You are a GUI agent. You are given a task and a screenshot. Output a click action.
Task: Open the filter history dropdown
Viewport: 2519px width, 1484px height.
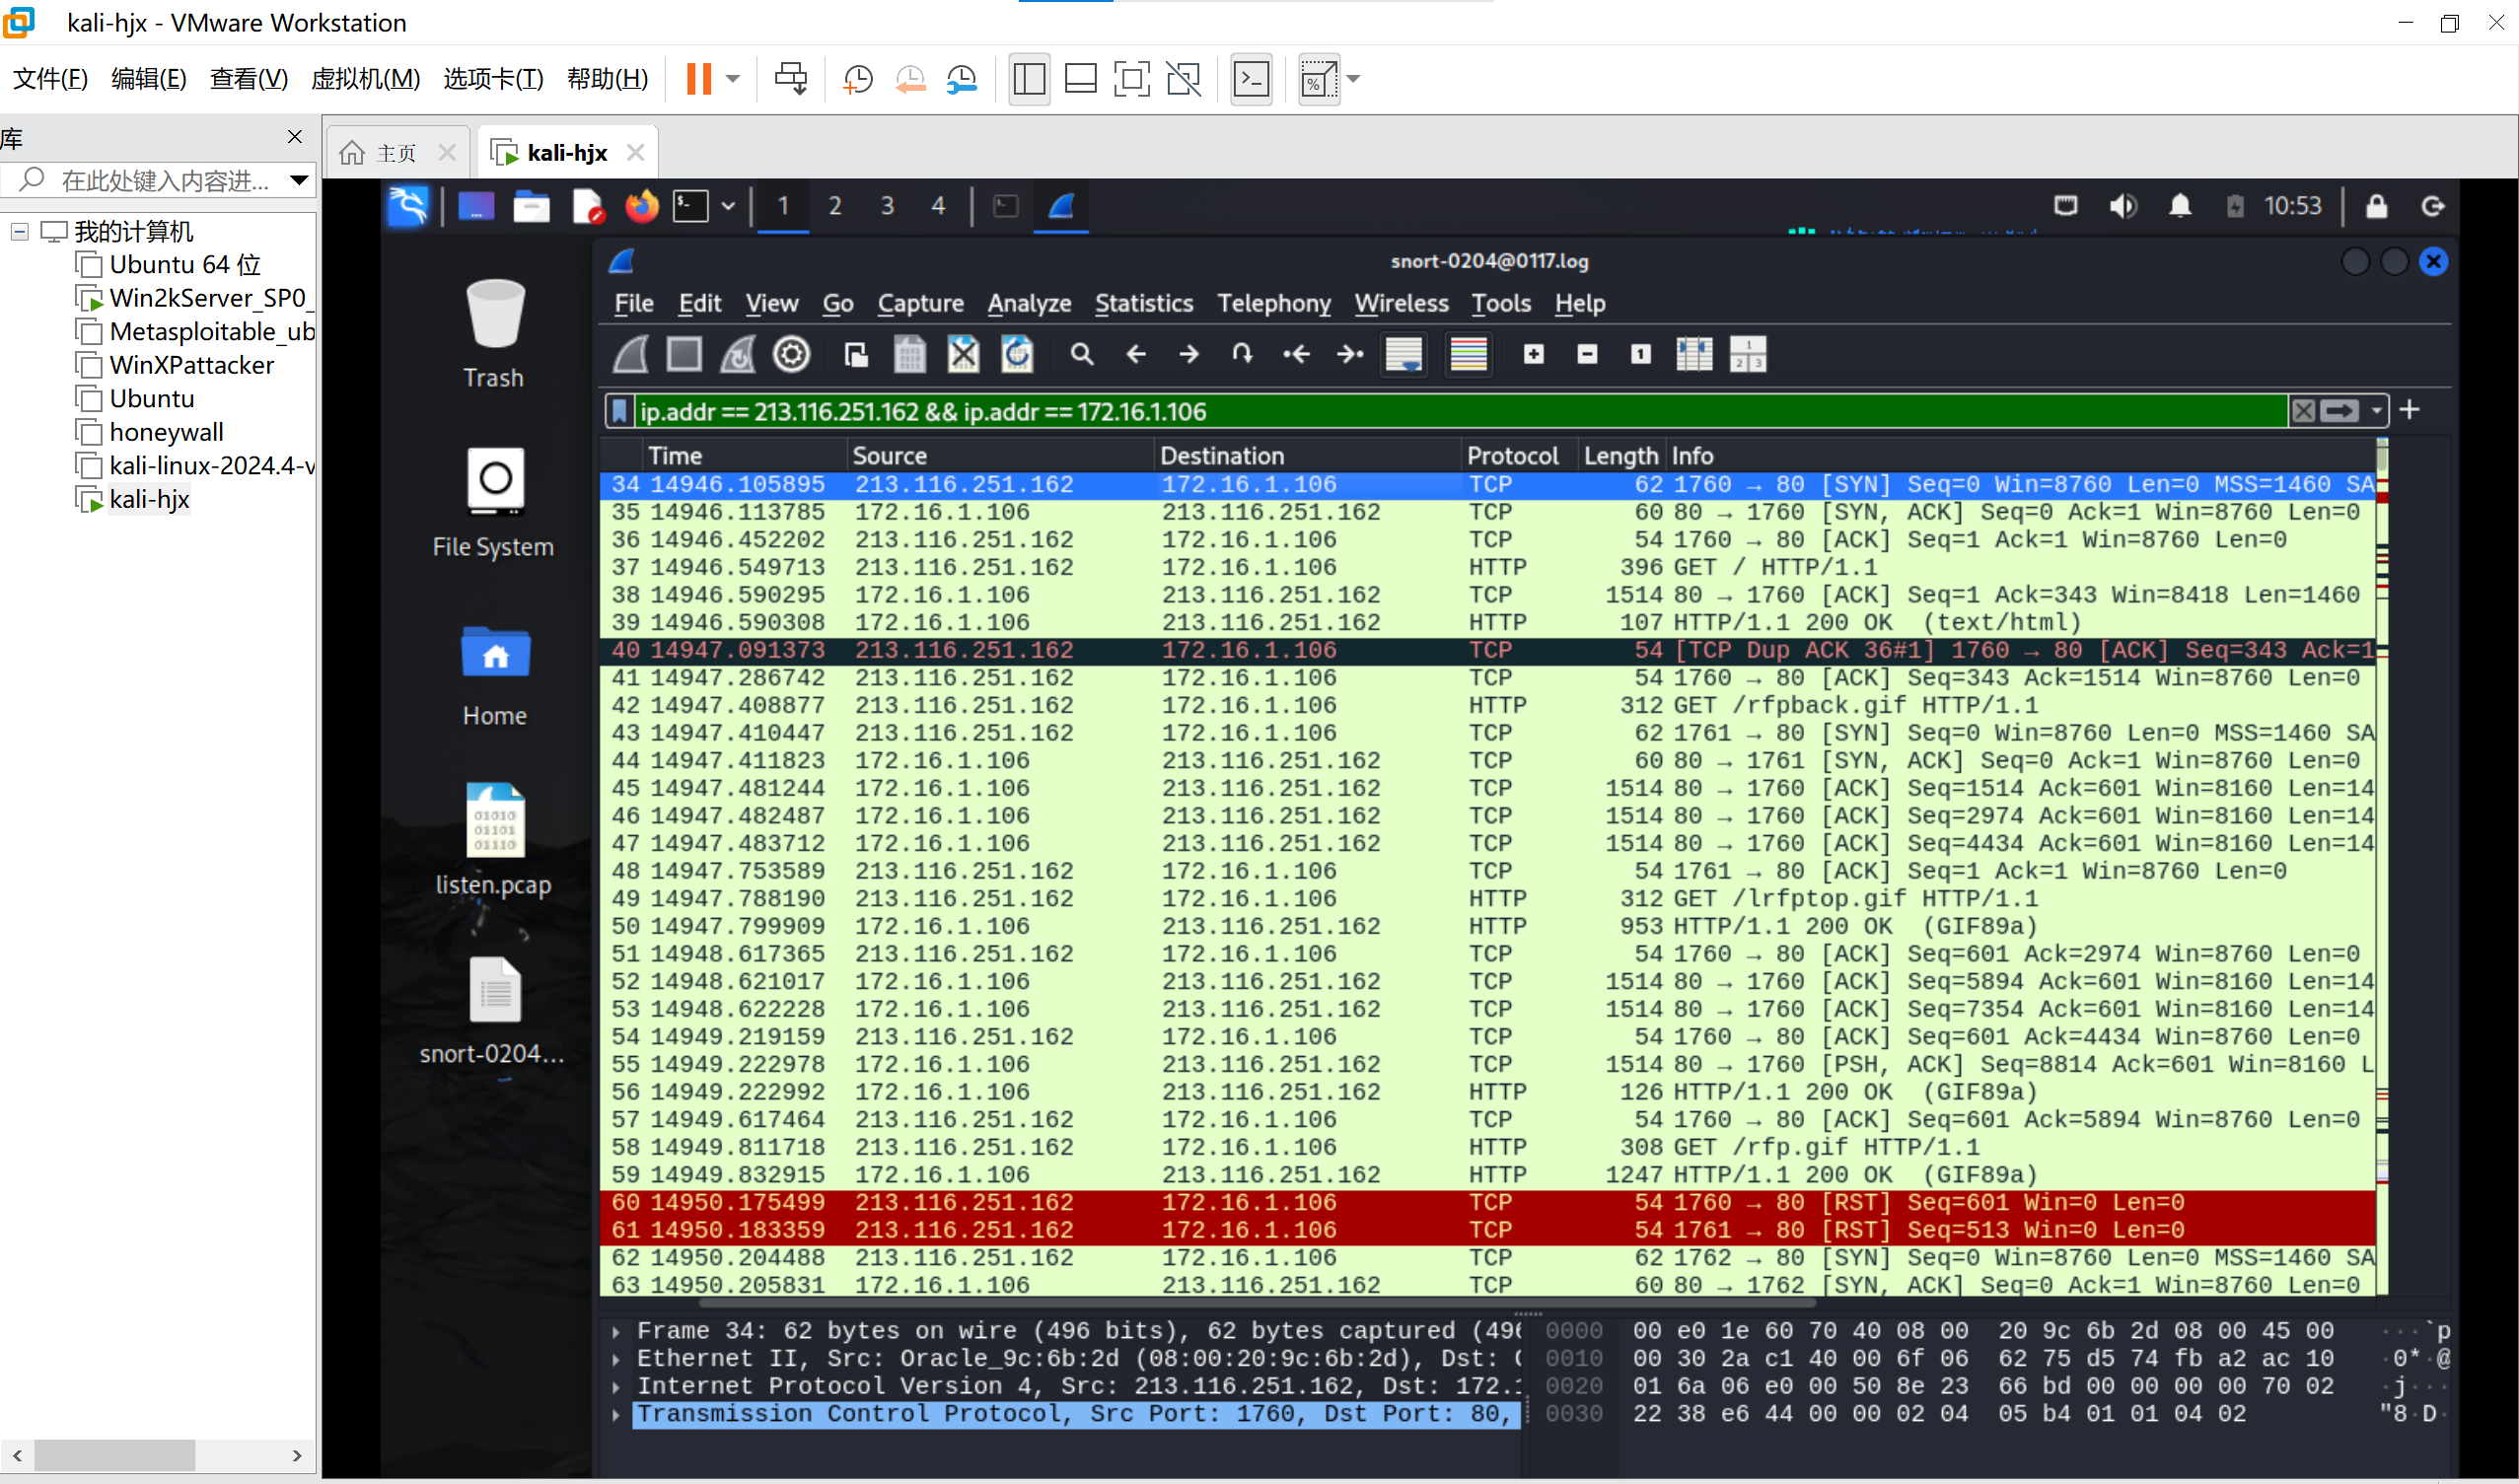[x=2377, y=411]
